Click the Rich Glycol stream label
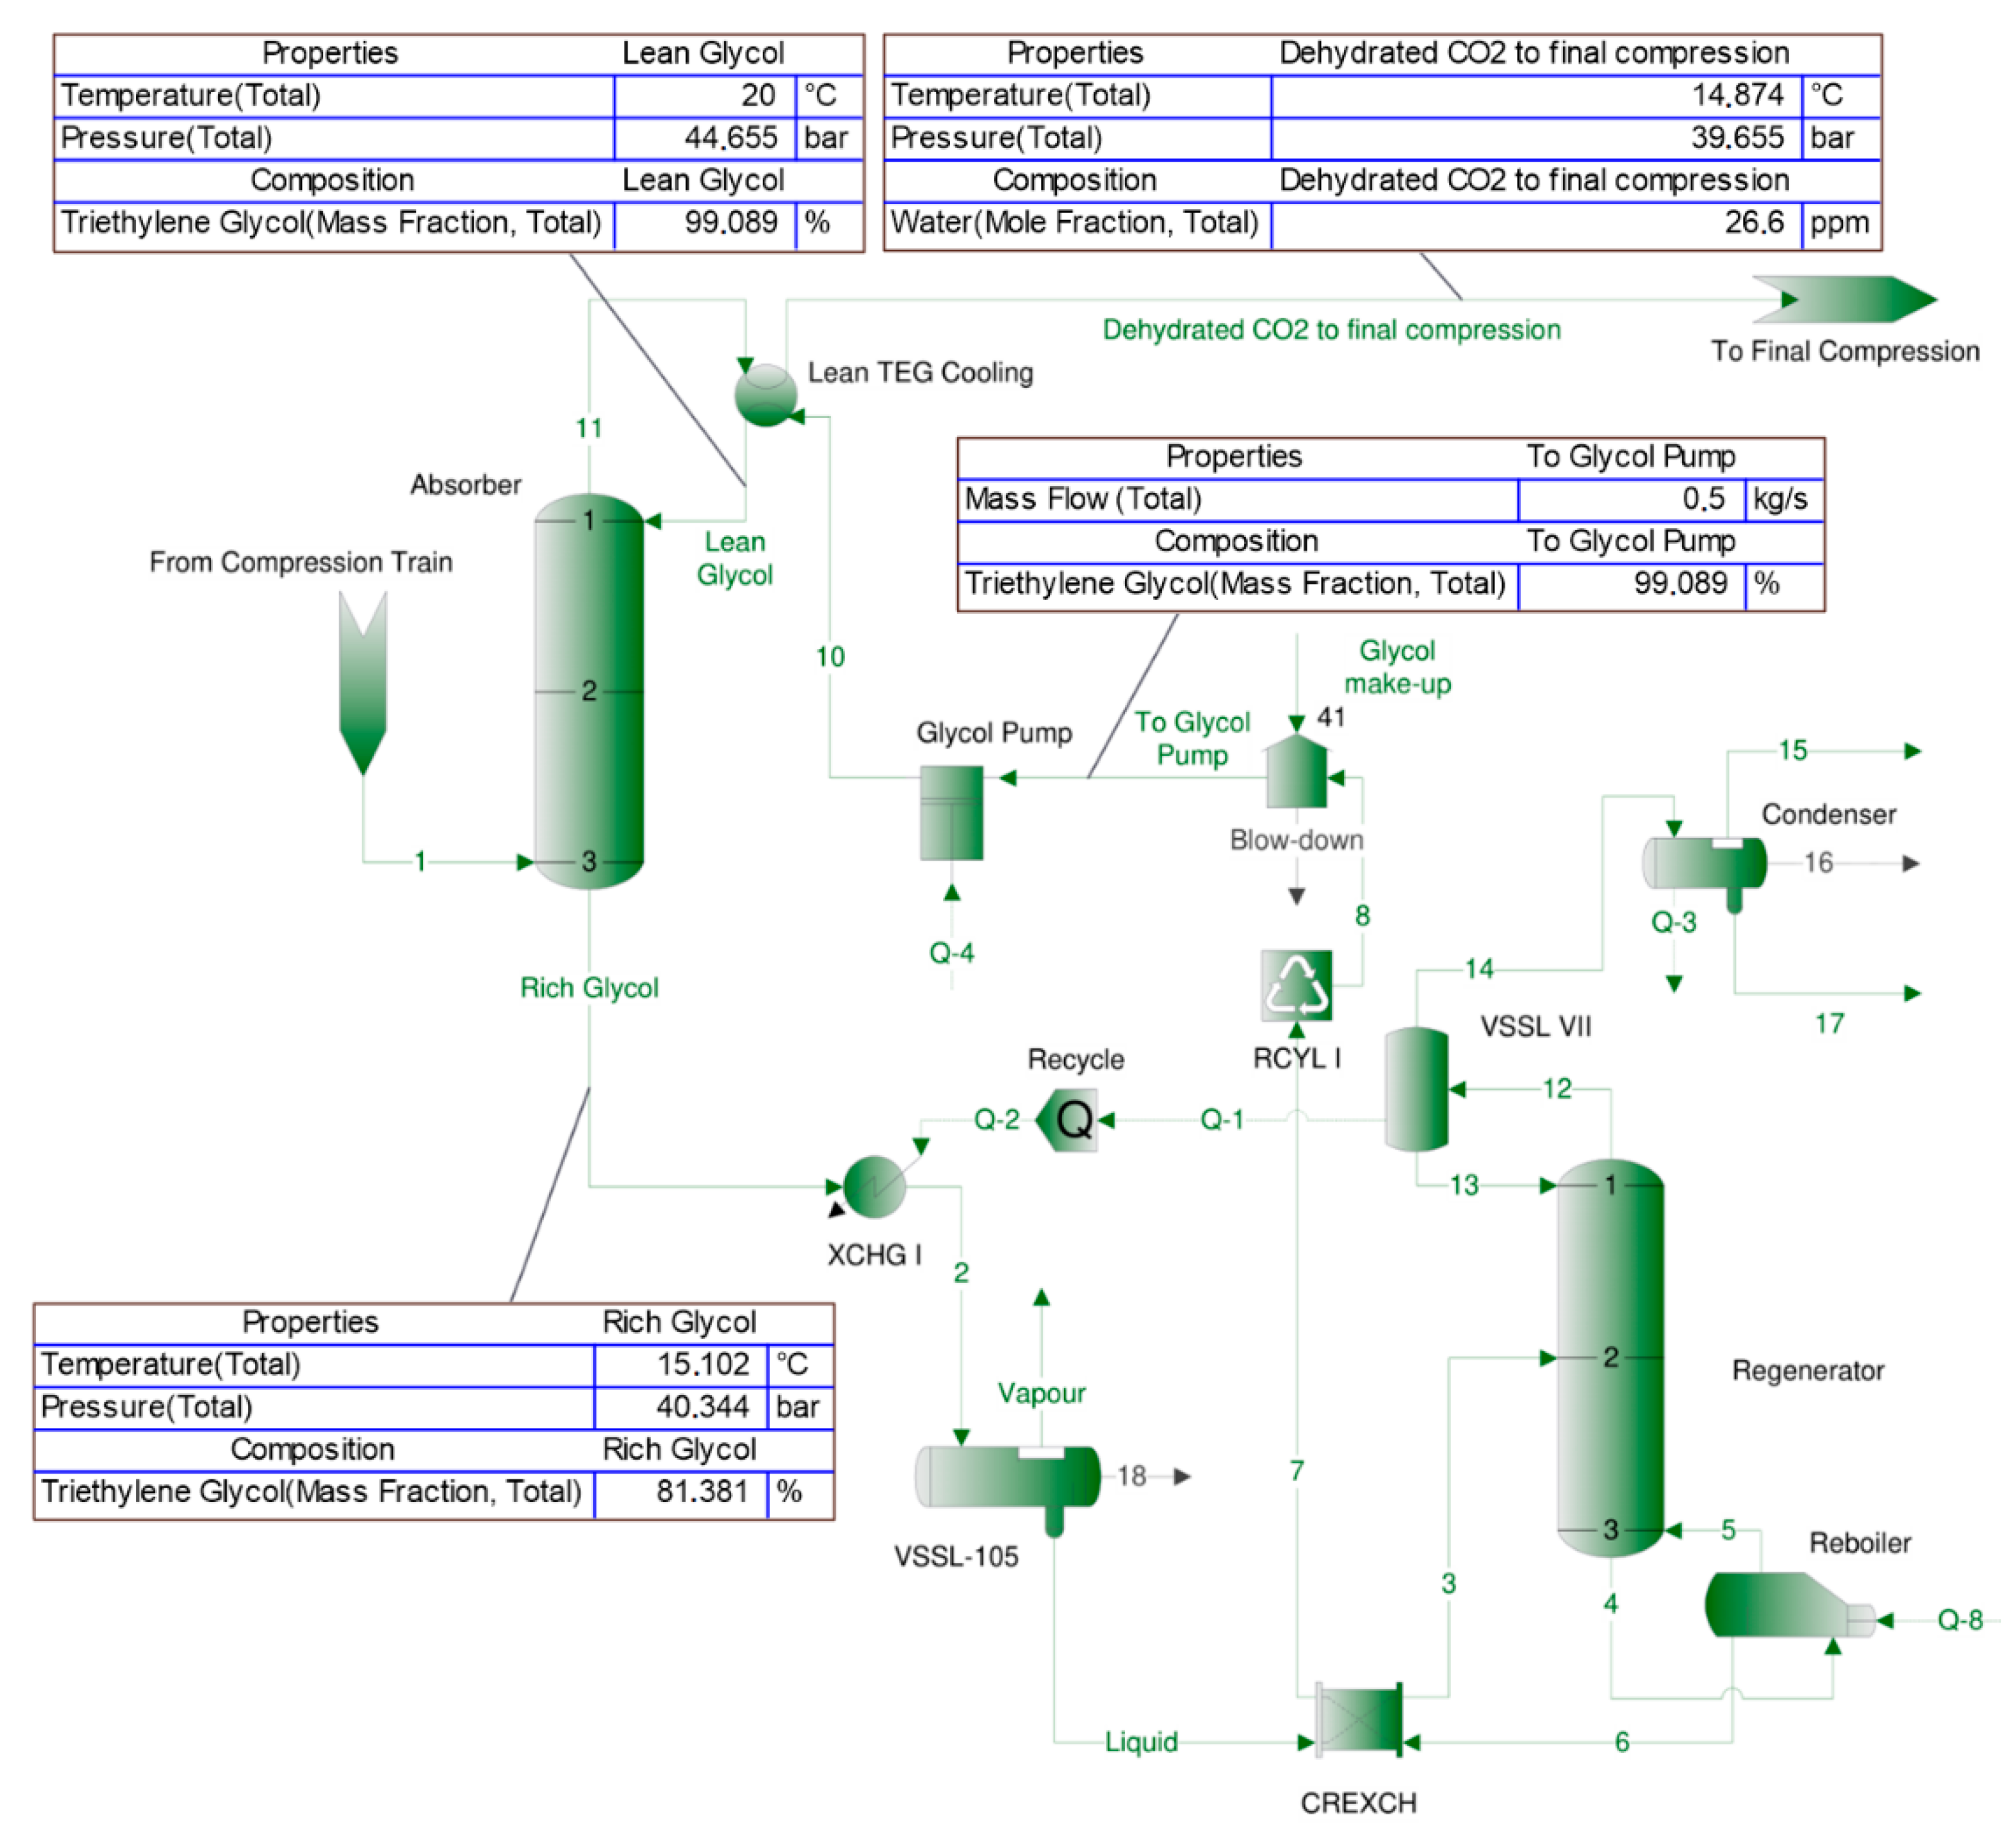The height and width of the screenshot is (1836, 2016). tap(589, 988)
